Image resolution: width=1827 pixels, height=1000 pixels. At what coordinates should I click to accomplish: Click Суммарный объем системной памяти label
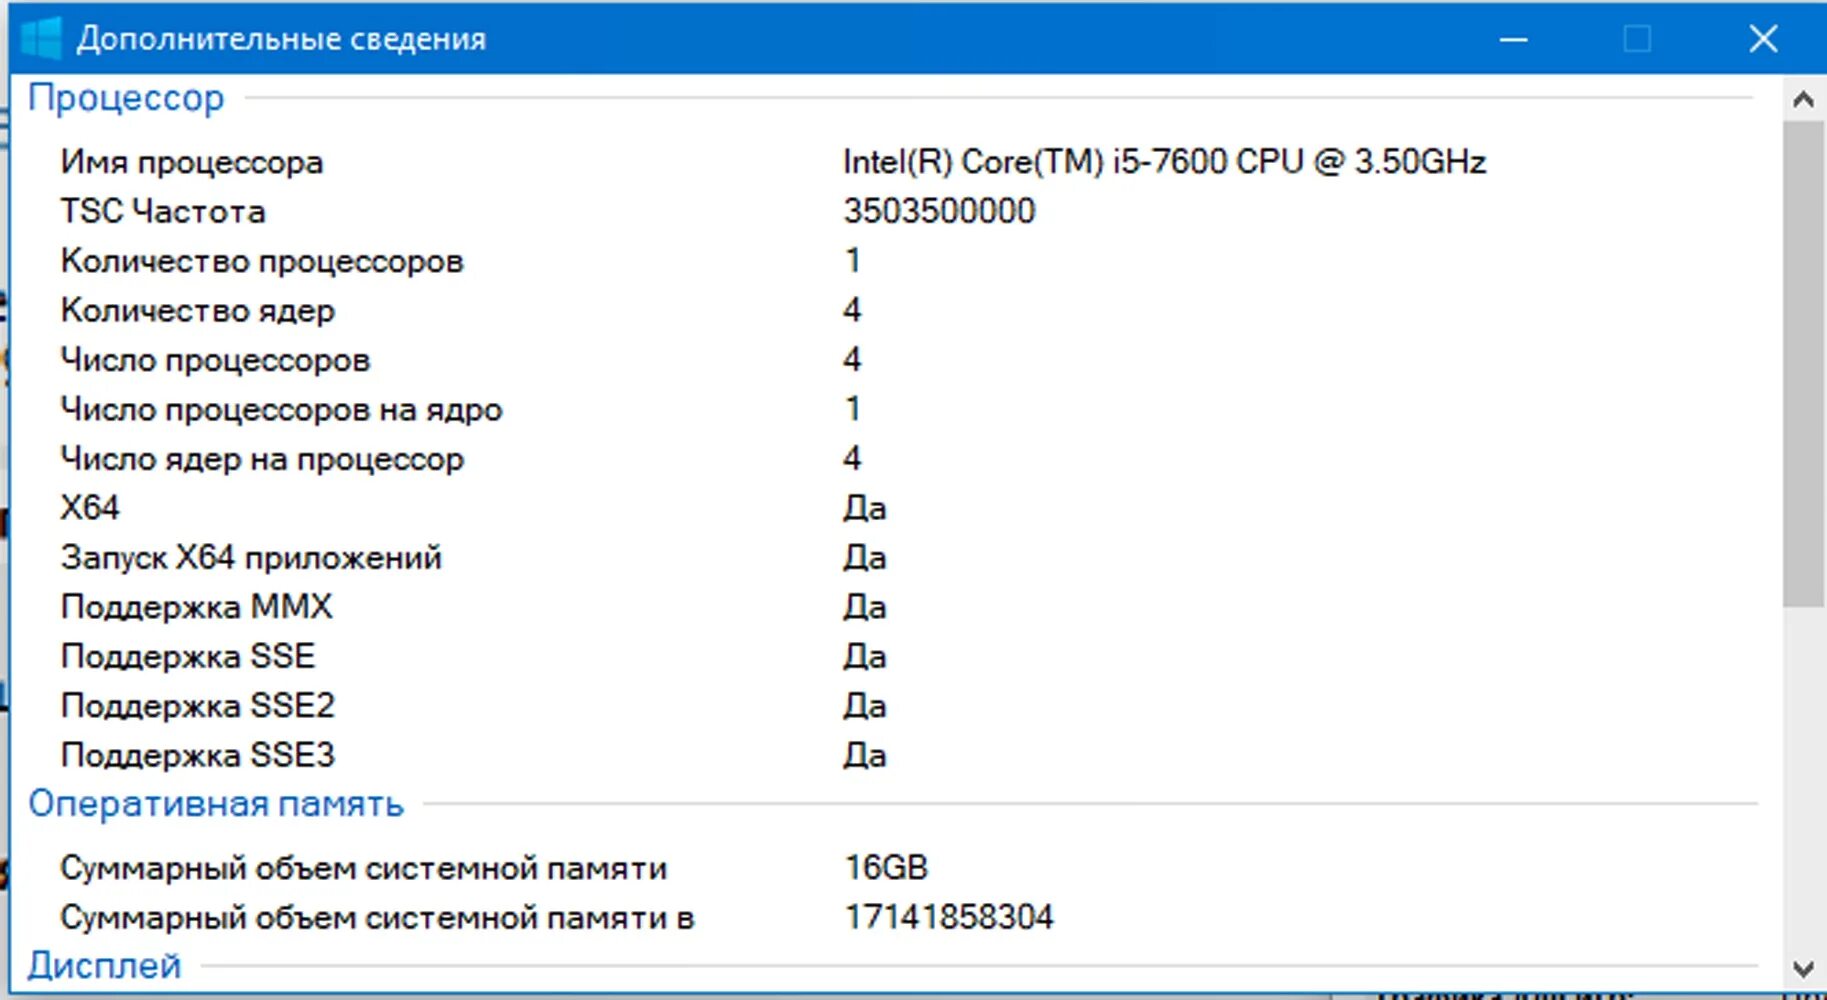click(x=364, y=868)
